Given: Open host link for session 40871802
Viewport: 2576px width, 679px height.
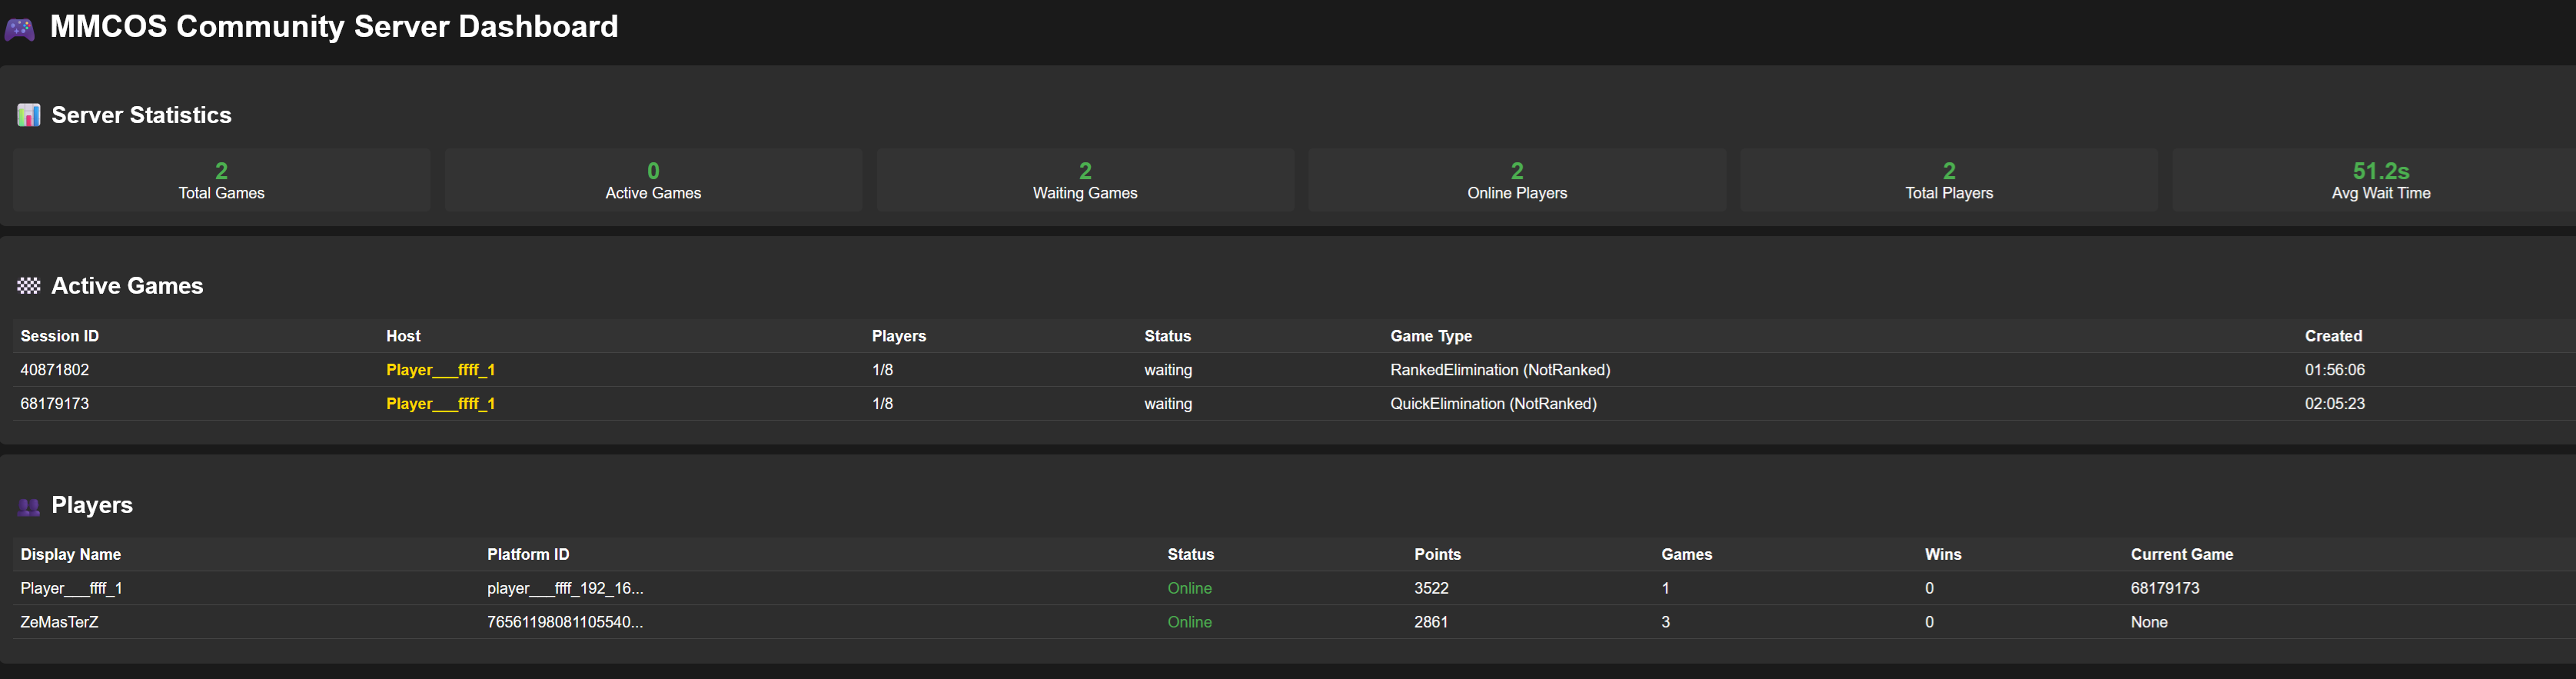Looking at the screenshot, I should pyautogui.click(x=440, y=370).
